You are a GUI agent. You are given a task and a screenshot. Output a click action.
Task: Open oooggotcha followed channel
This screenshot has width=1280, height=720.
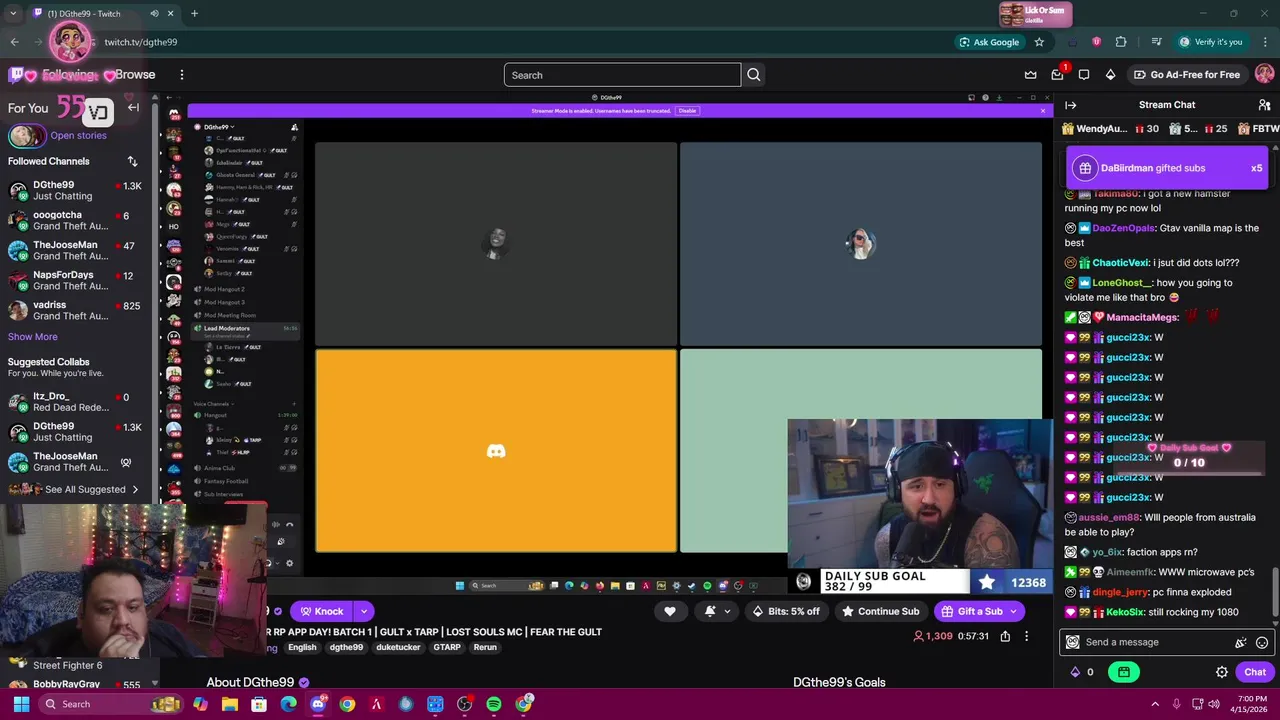(78, 220)
